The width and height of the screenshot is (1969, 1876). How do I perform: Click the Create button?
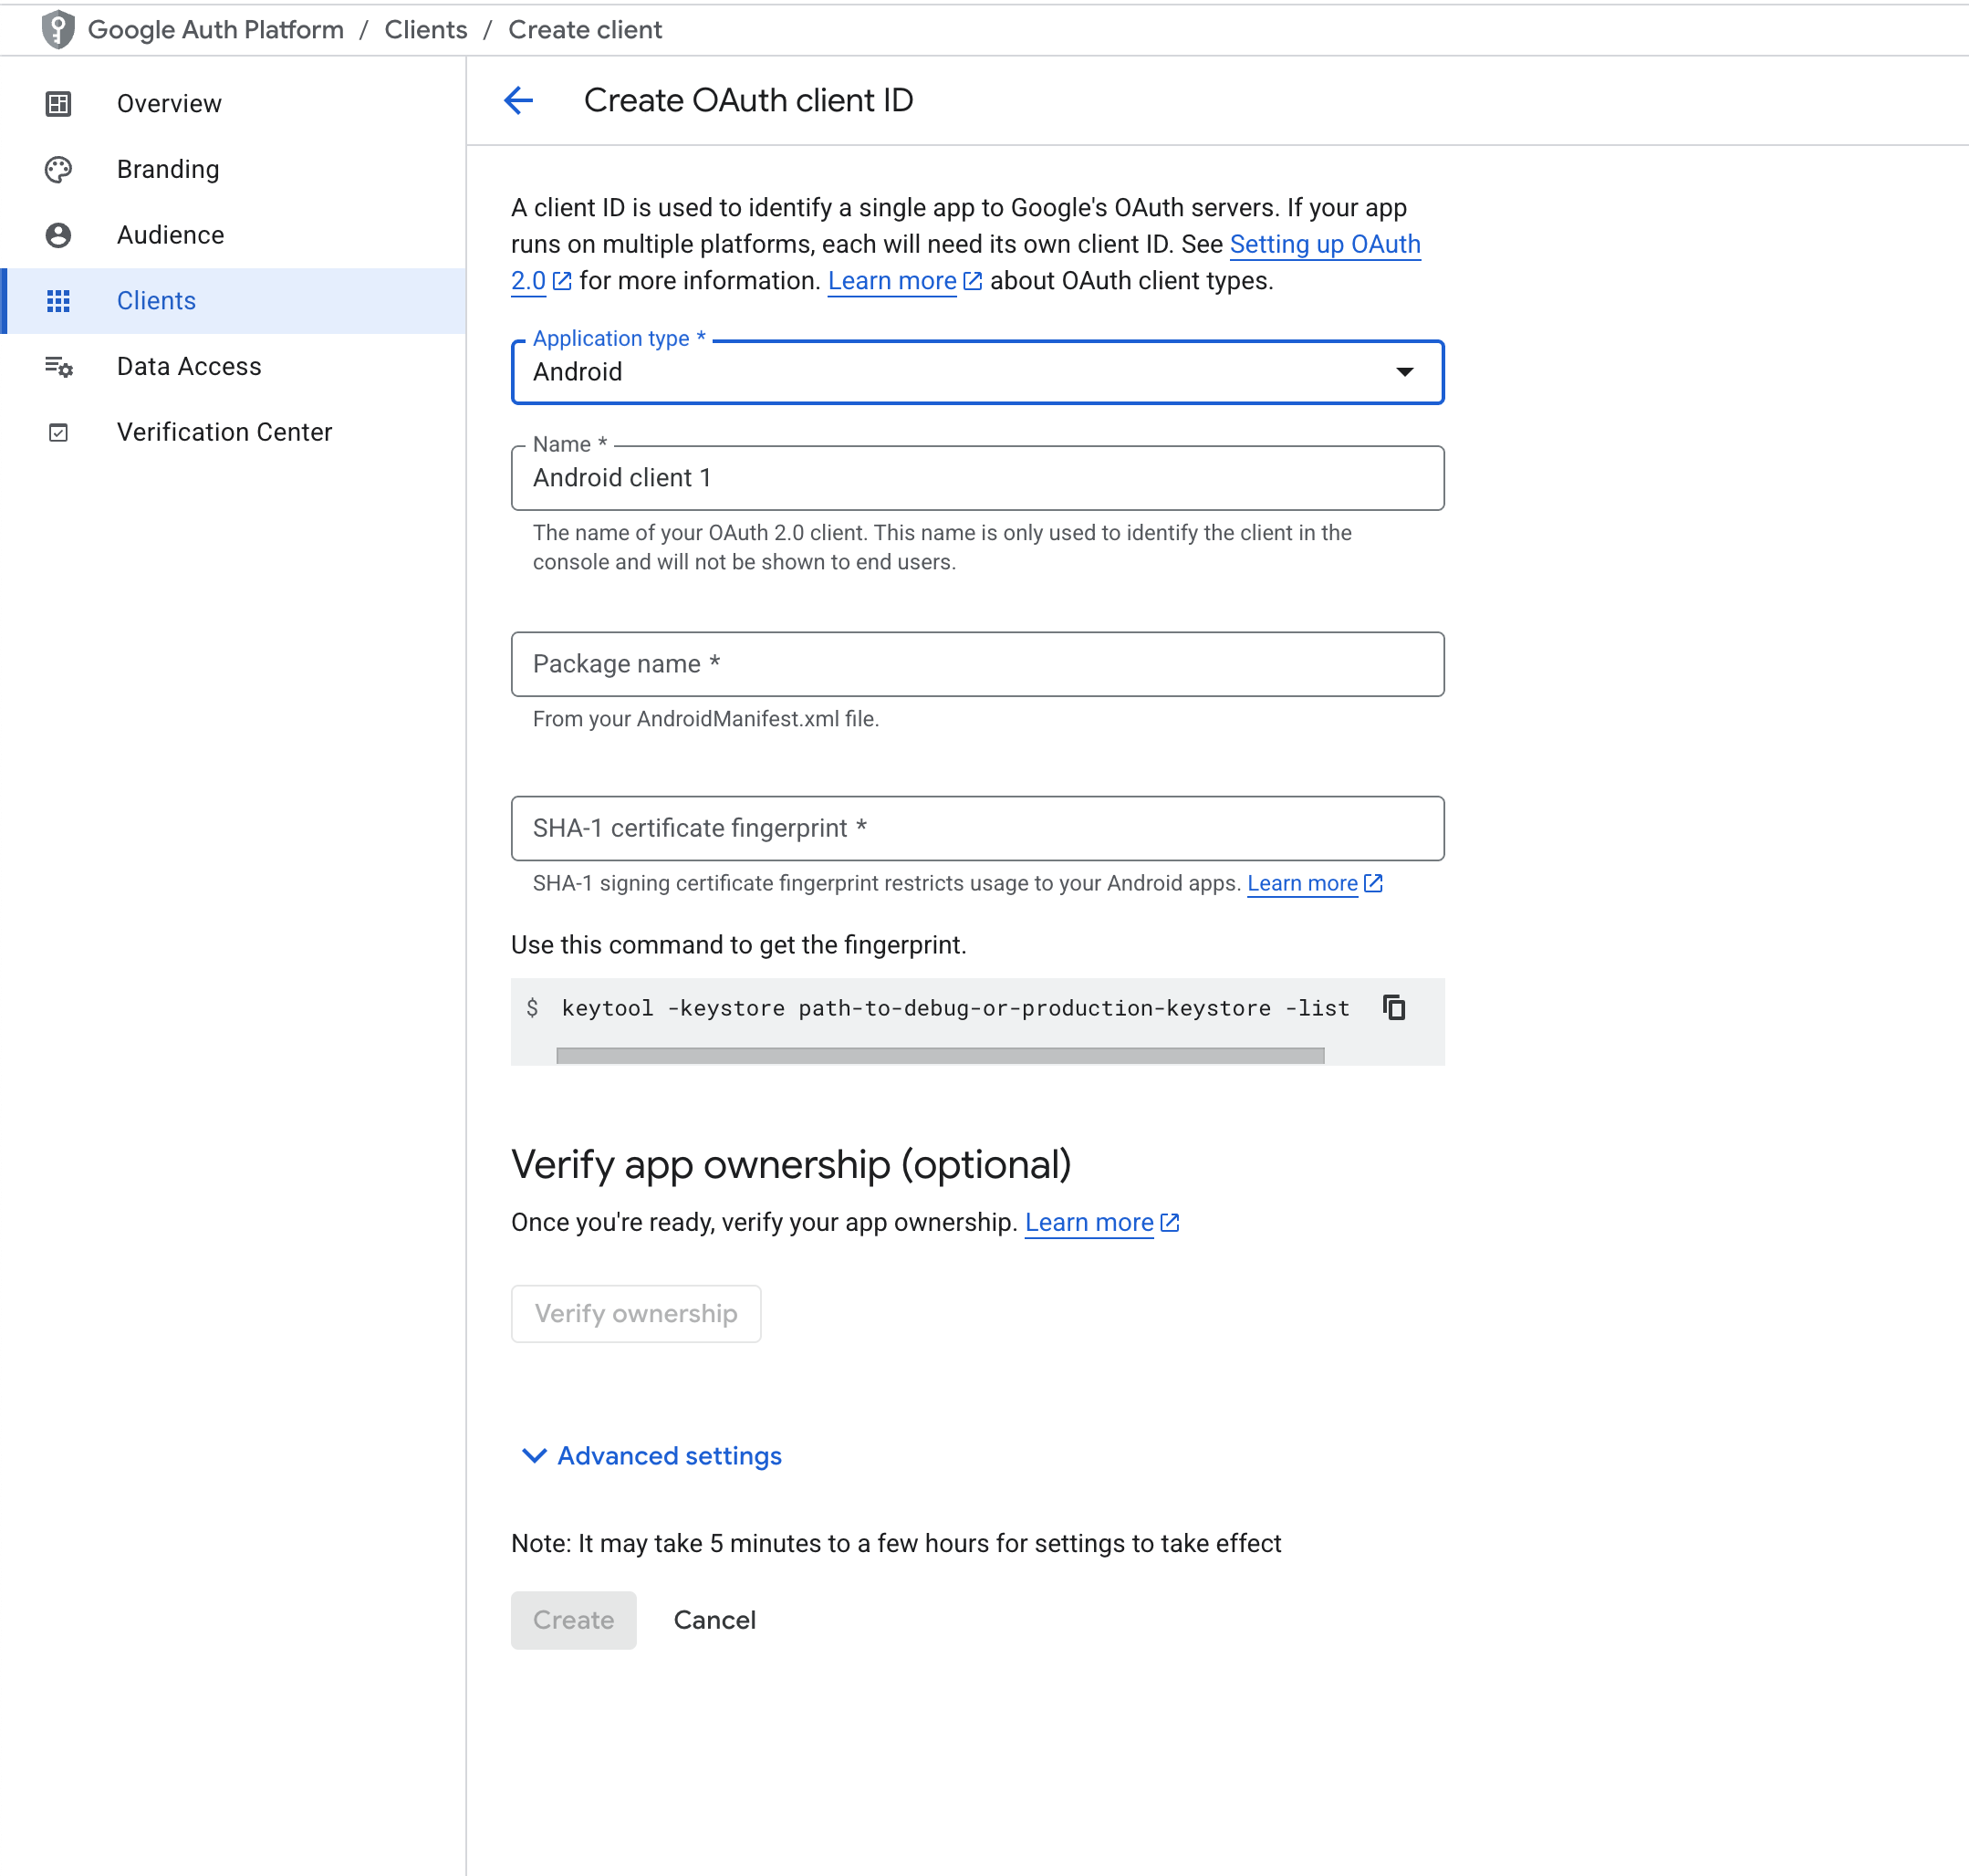[x=573, y=1620]
